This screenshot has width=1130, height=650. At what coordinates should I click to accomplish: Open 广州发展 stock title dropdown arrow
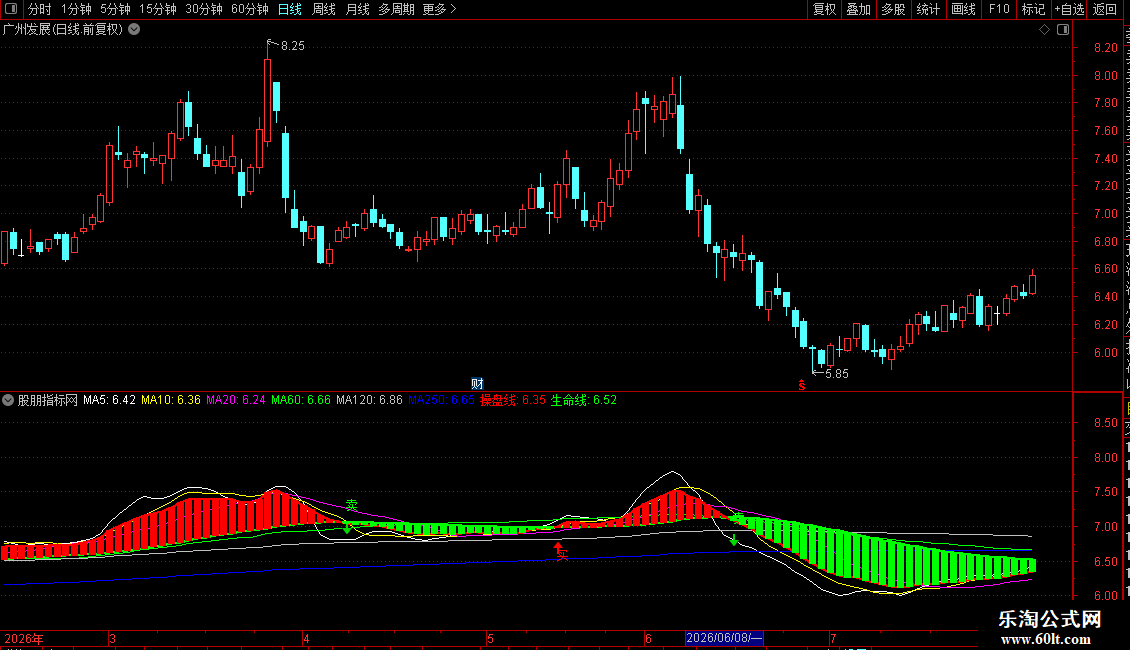pos(134,30)
